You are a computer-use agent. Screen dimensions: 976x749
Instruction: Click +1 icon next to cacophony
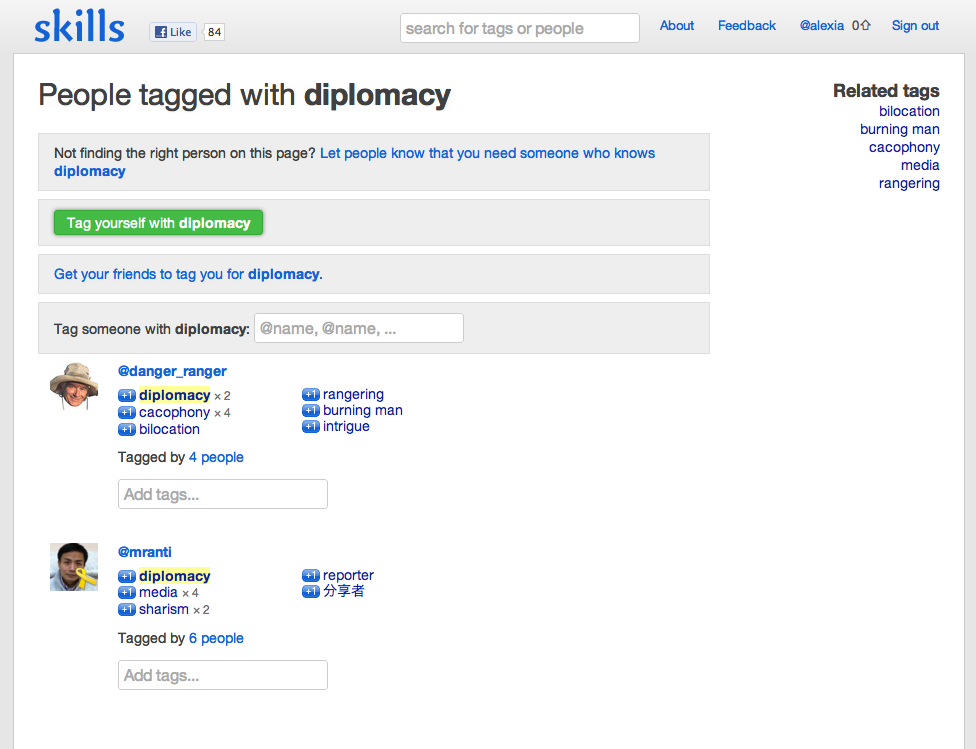click(126, 413)
